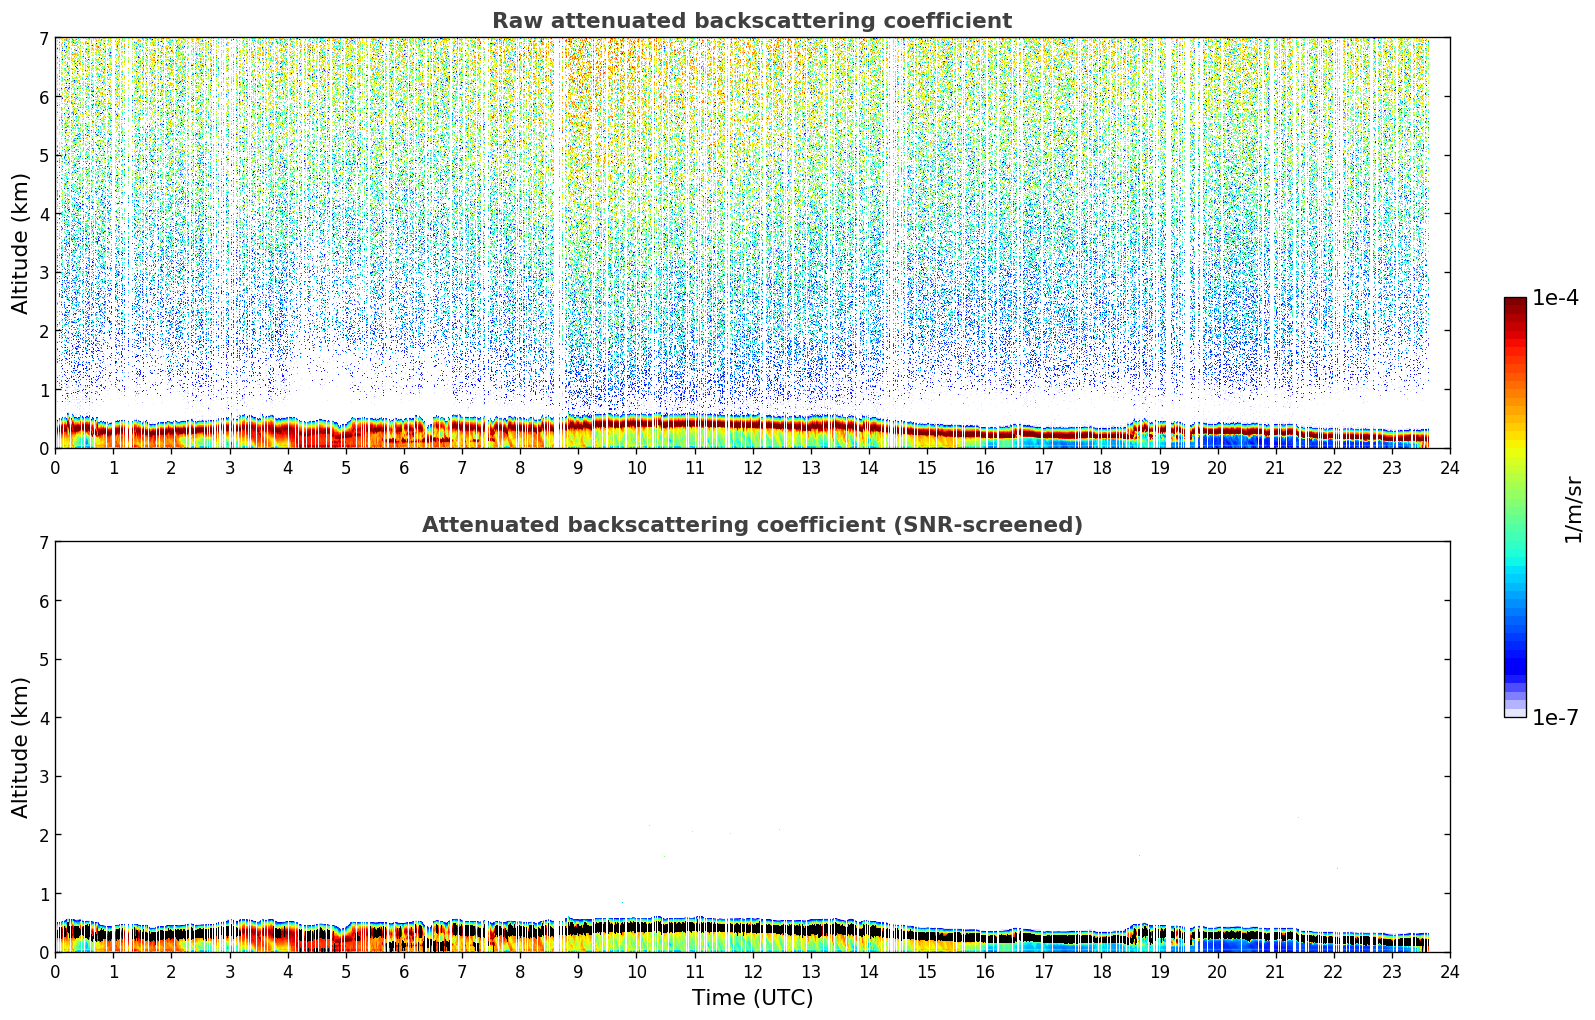This screenshot has height=1020, width=1595.
Task: Click the bottom plot's 'Altitude (km)' label
Action: pyautogui.click(x=21, y=747)
